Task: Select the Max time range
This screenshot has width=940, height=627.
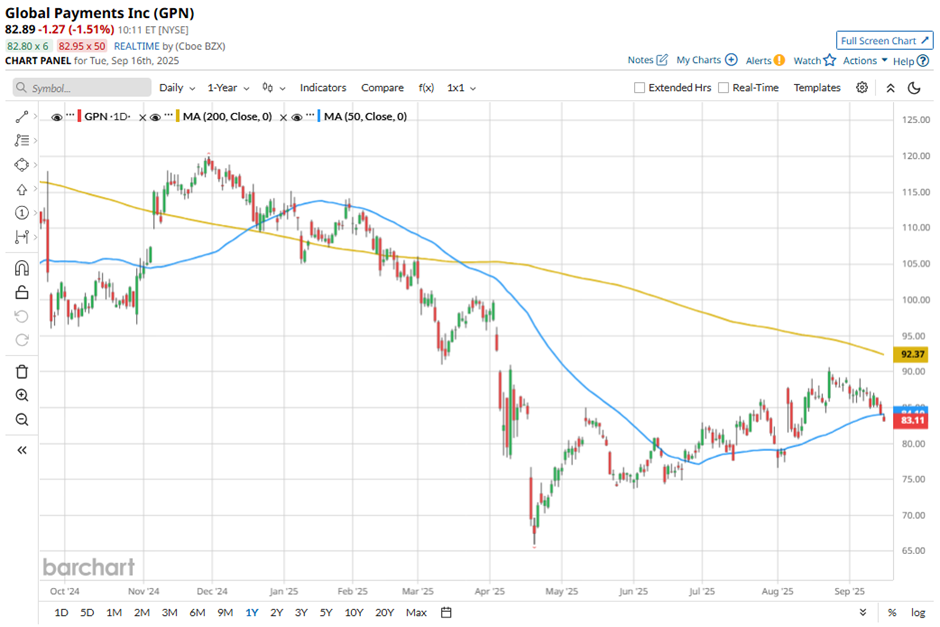Action: tap(416, 613)
